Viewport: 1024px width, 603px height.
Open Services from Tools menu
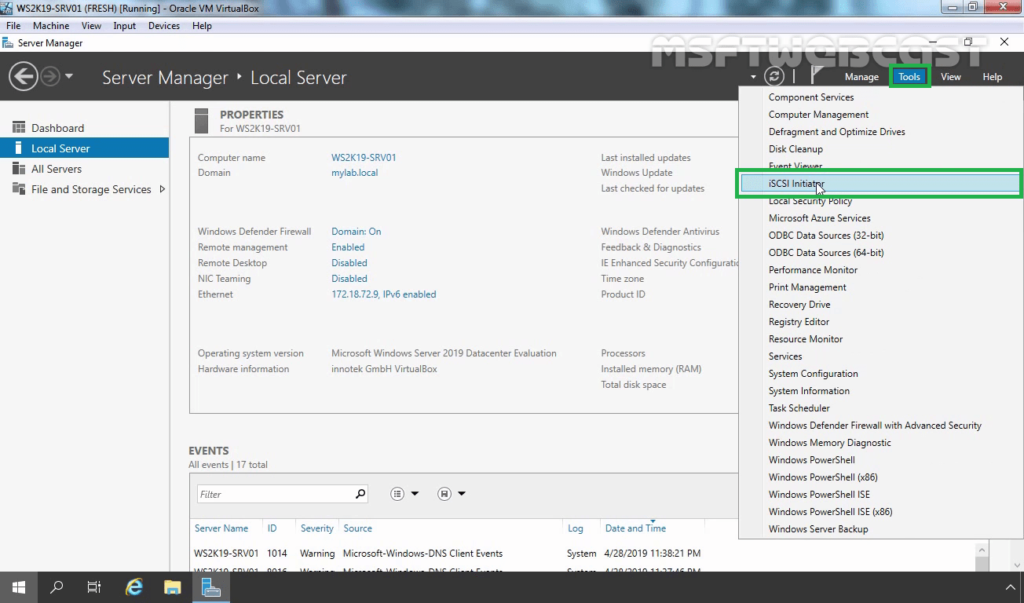click(785, 356)
